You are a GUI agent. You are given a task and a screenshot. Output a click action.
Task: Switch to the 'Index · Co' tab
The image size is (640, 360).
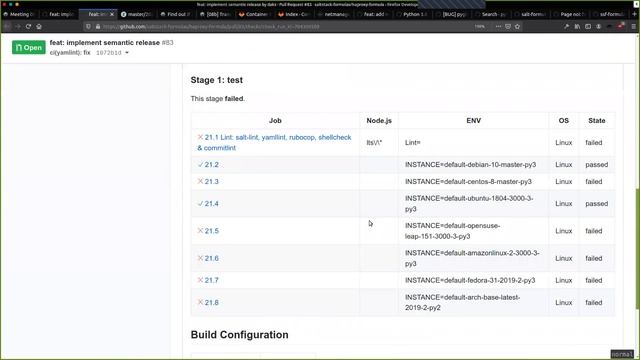[293, 14]
